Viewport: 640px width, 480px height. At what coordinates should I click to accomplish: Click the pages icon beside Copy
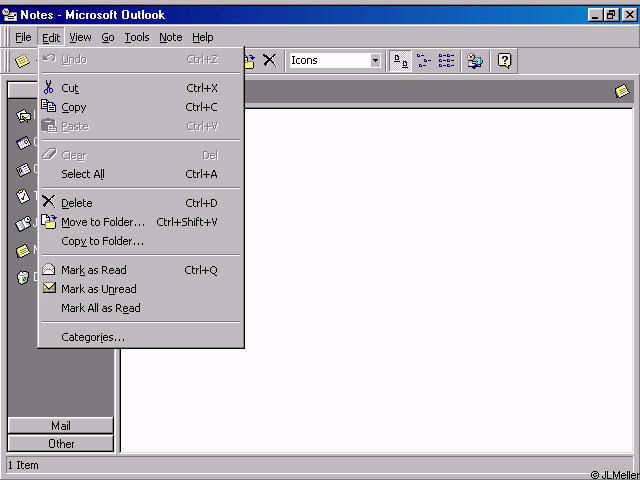49,106
